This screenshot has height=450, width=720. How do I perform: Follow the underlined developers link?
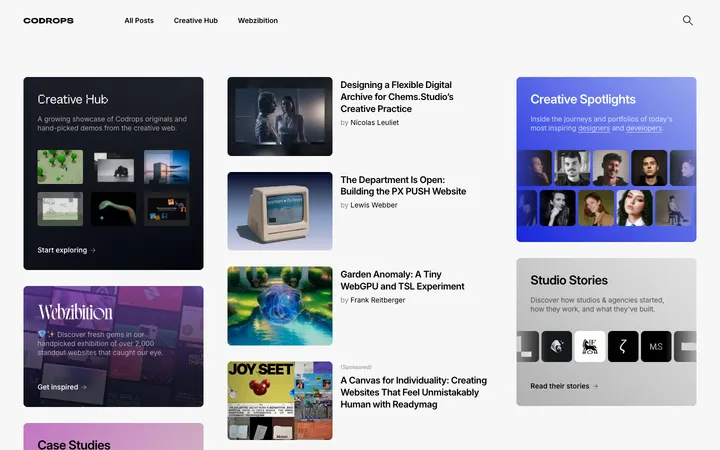point(644,129)
